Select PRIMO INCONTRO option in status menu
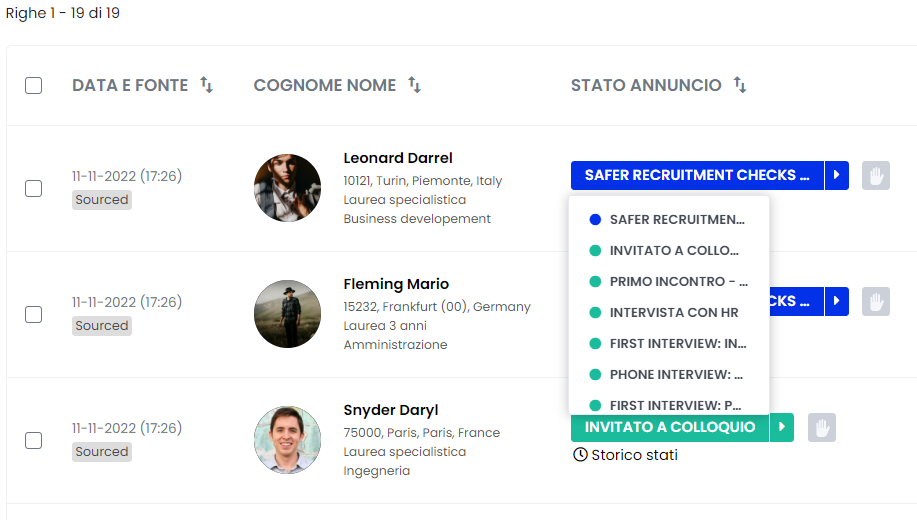Image resolution: width=917 pixels, height=520 pixels. point(668,281)
